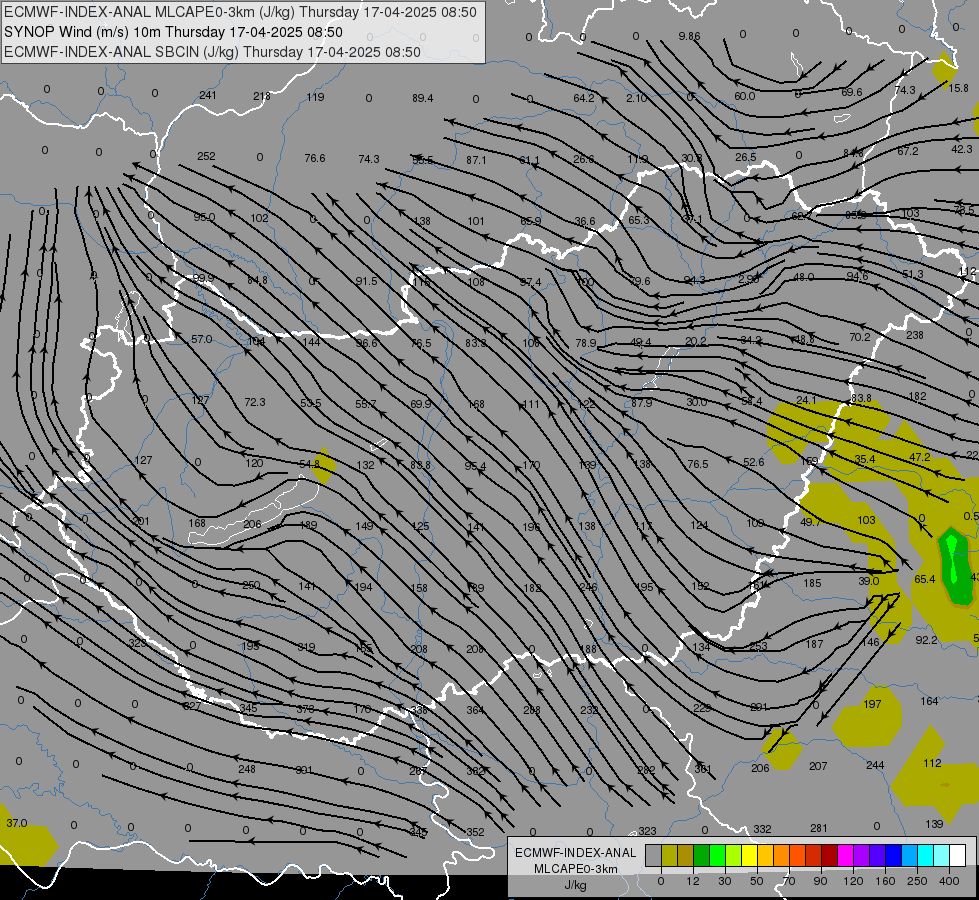
Task: Click the MLCAPE0-3km title line in header
Action: (240, 12)
